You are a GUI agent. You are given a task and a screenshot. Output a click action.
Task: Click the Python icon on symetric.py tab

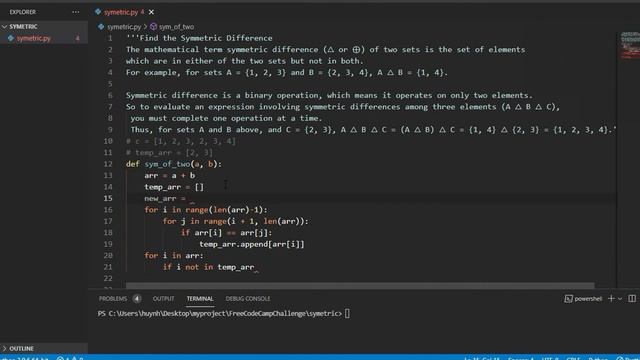pos(98,12)
